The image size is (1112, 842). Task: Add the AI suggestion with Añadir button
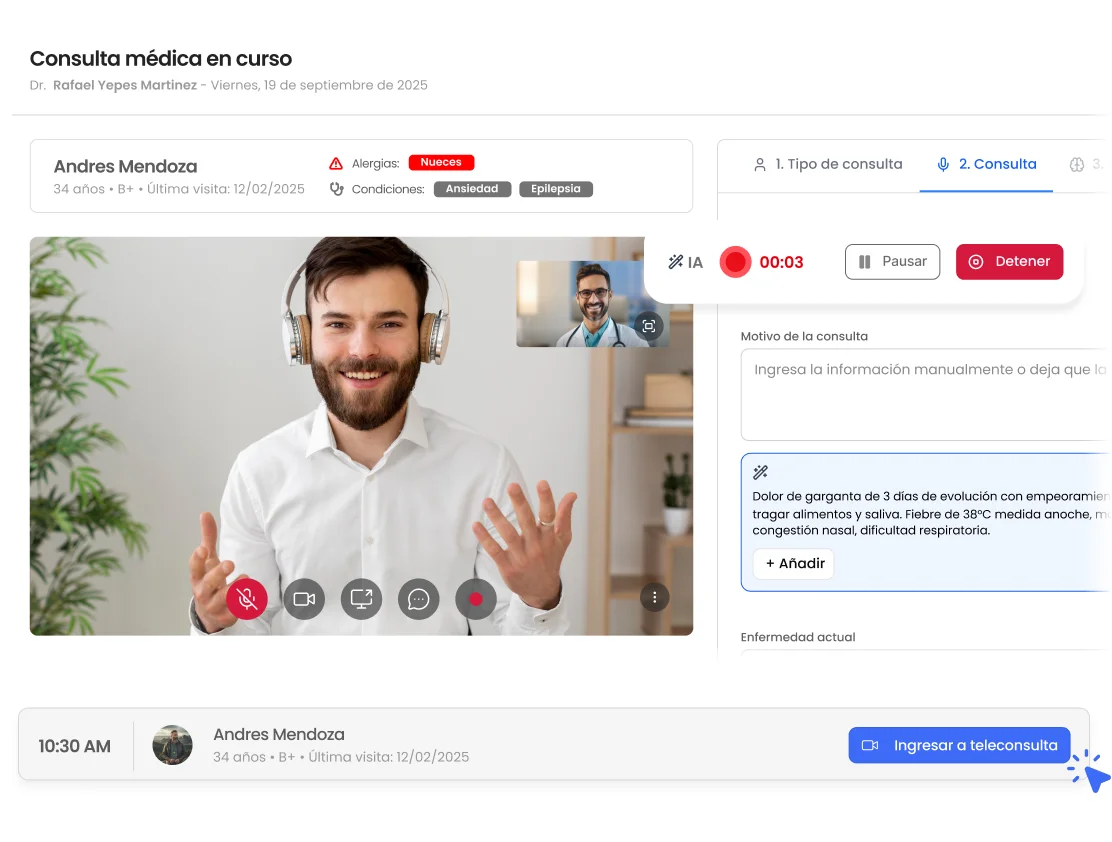[x=794, y=563]
